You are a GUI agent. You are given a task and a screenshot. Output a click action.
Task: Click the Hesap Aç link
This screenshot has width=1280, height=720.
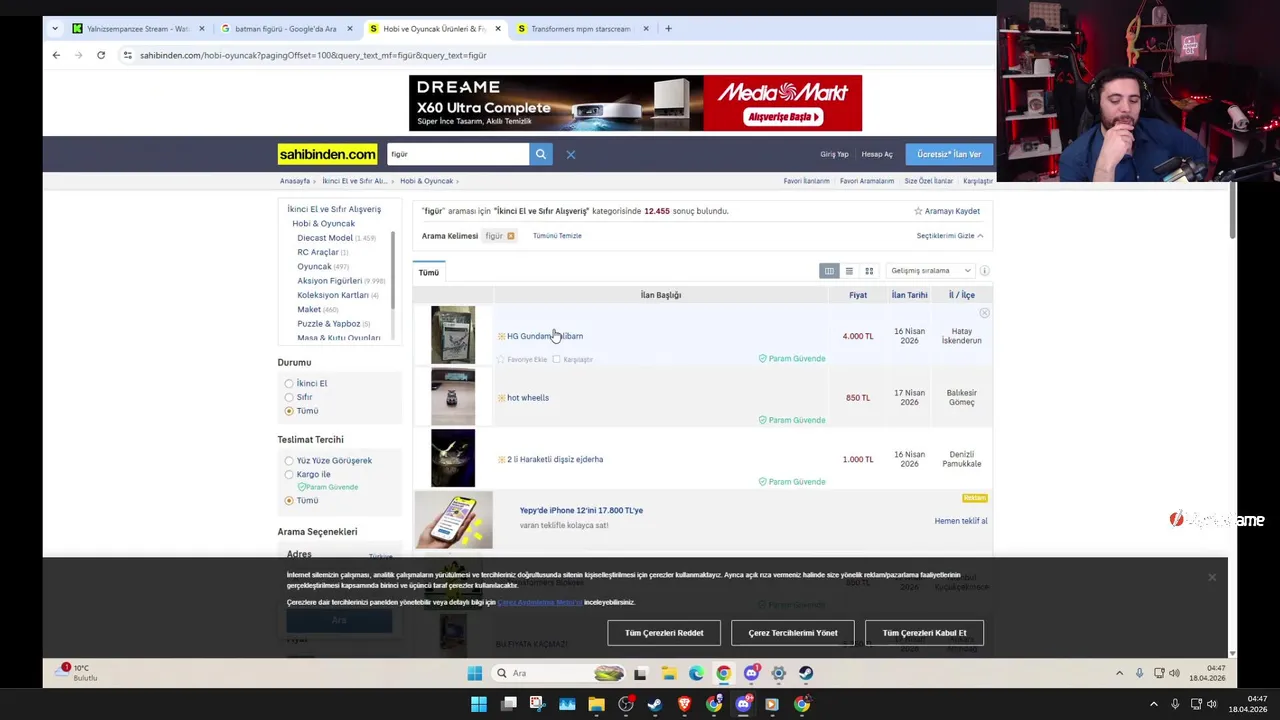[877, 154]
